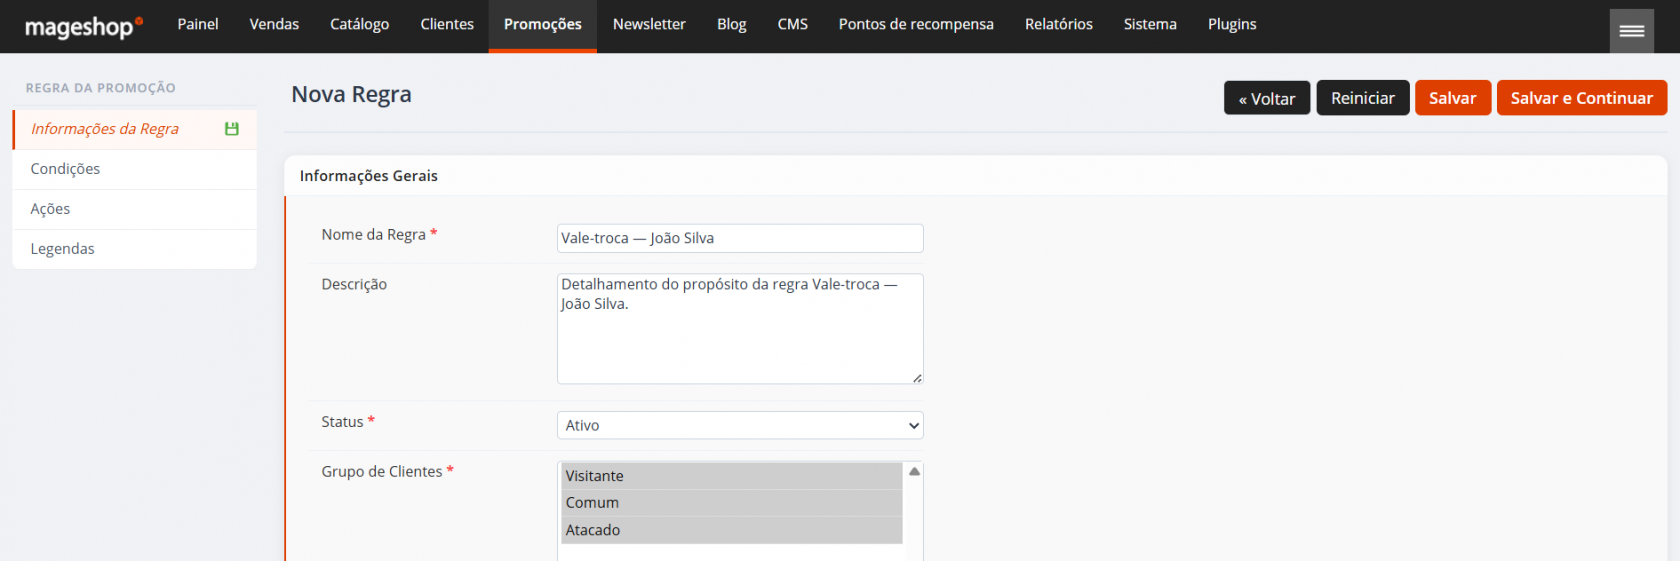Go back with the Voltar button
This screenshot has width=1680, height=561.
click(1266, 98)
